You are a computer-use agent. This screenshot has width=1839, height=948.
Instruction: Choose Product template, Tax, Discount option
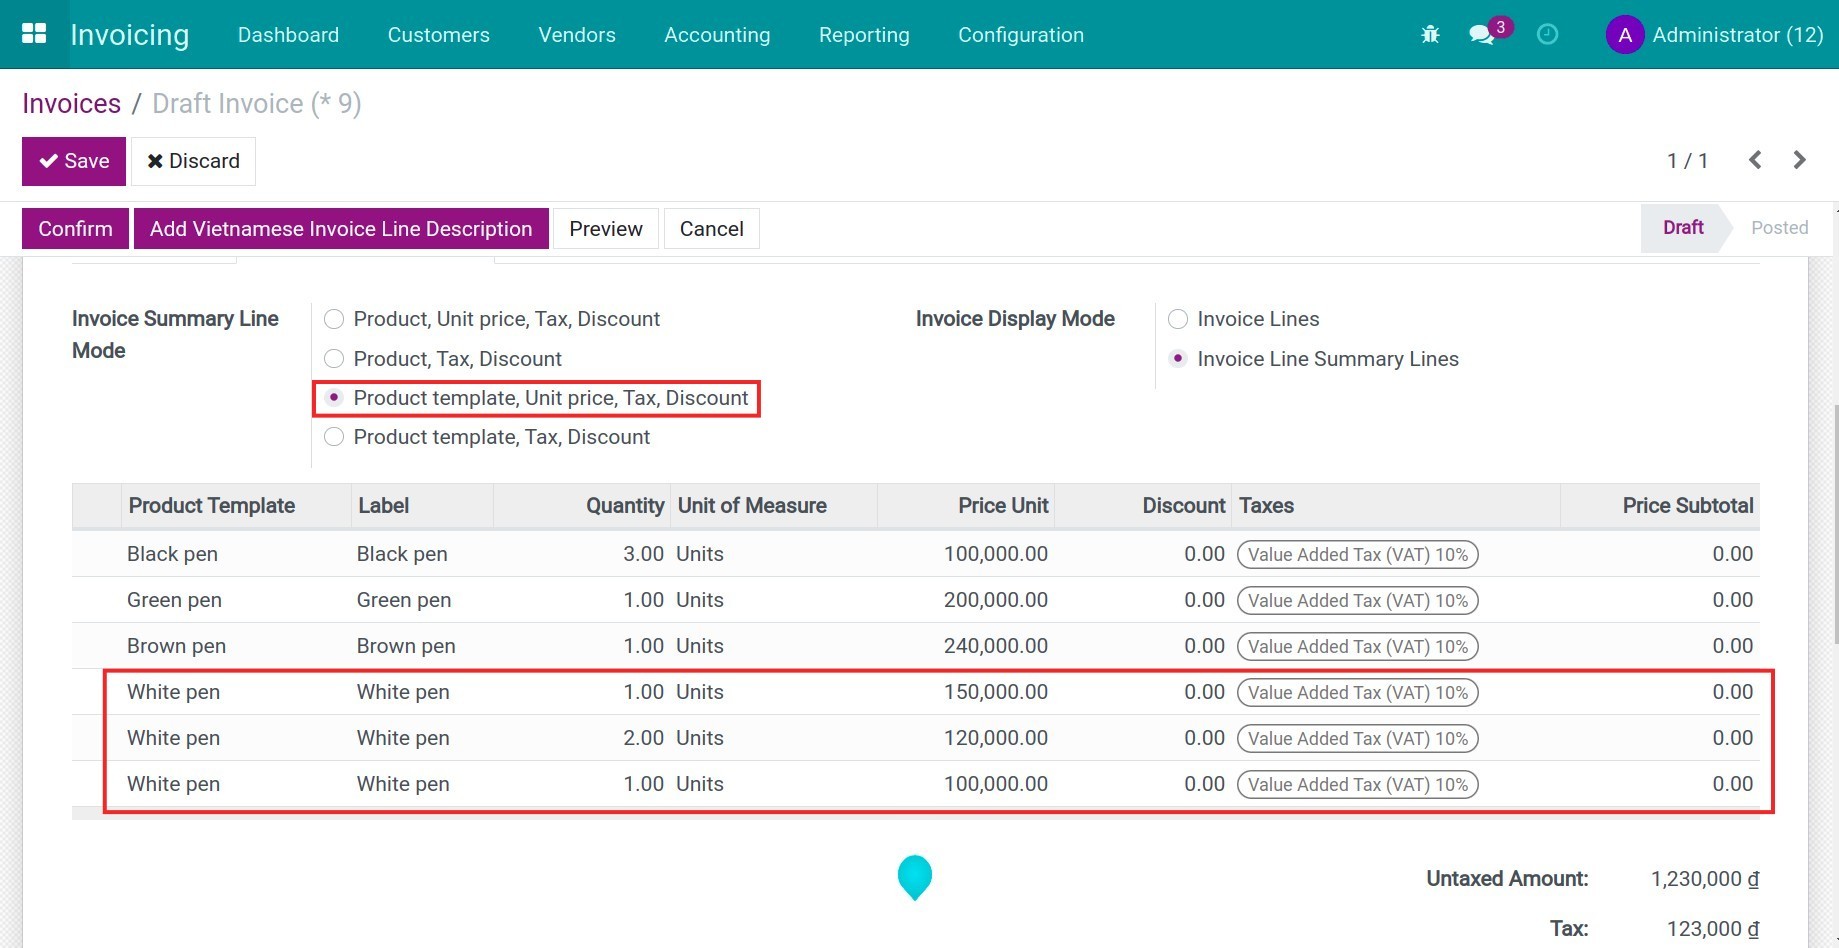coord(334,437)
